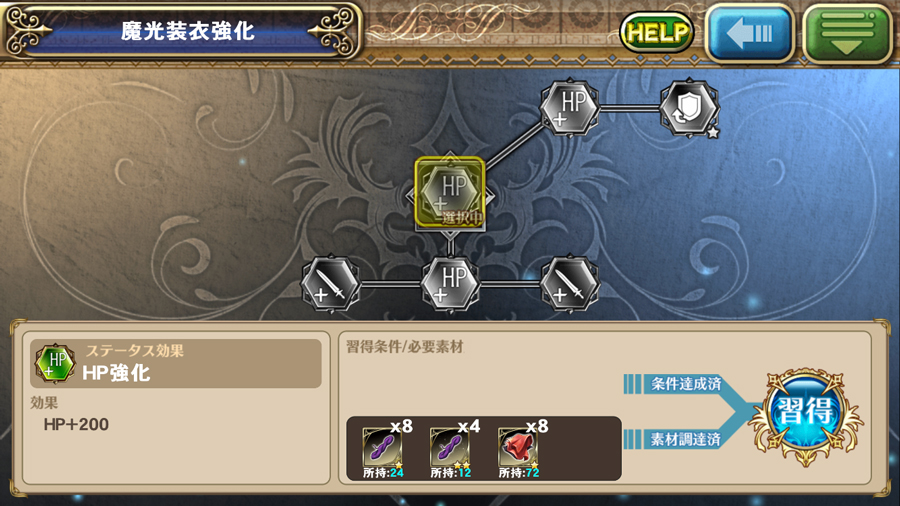This screenshot has height=506, width=900.
Task: Click the HP+200 effect text
Action: pyautogui.click(x=76, y=425)
